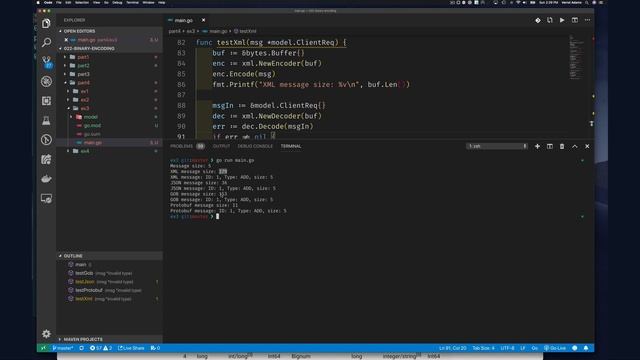640x360 pixels.
Task: Expand the Maven Projects section
Action: click(x=109, y=339)
